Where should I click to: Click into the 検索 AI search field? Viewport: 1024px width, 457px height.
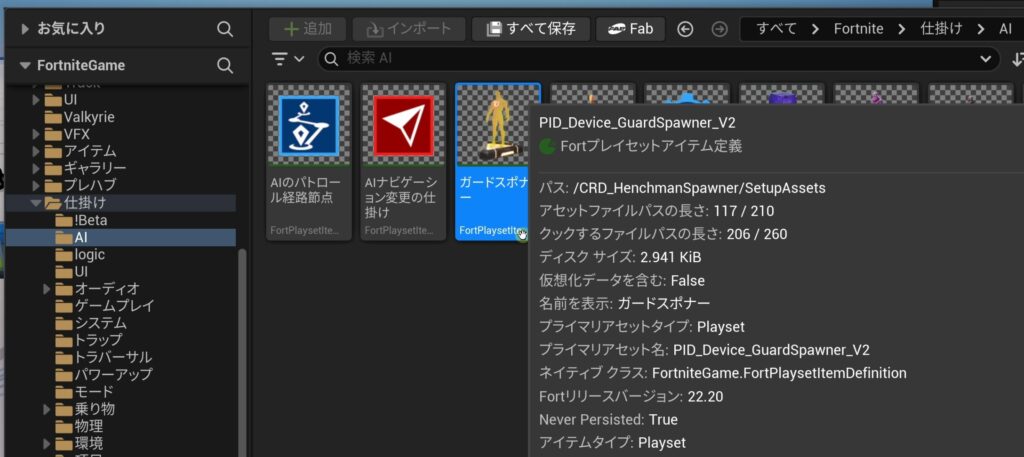(650, 59)
